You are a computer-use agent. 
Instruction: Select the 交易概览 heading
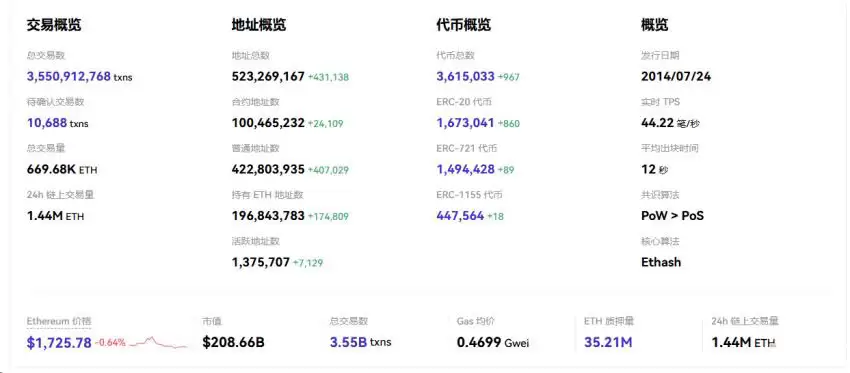[x=54, y=25]
